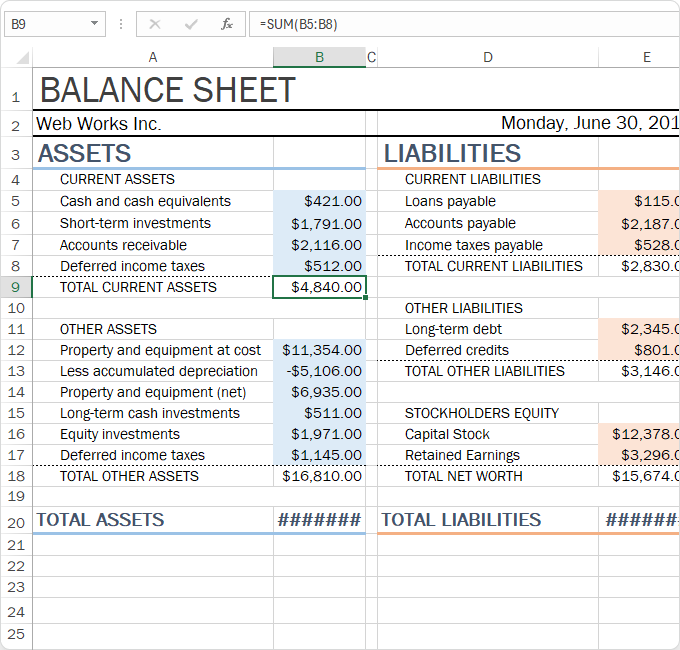Click CURRENT LIABILITIES label
The image size is (680, 650).
tap(473, 179)
